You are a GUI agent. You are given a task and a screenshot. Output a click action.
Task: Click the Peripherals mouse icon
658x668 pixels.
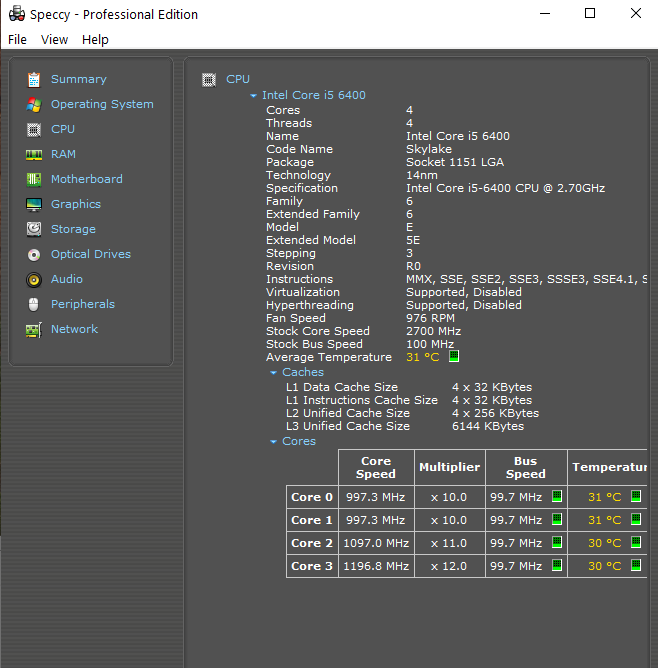34,304
